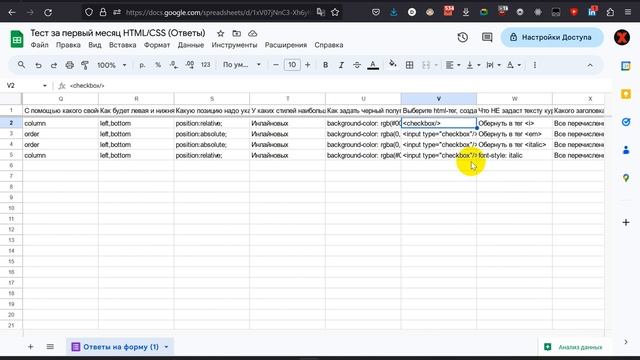Open the Вставка menu

pos(122,45)
